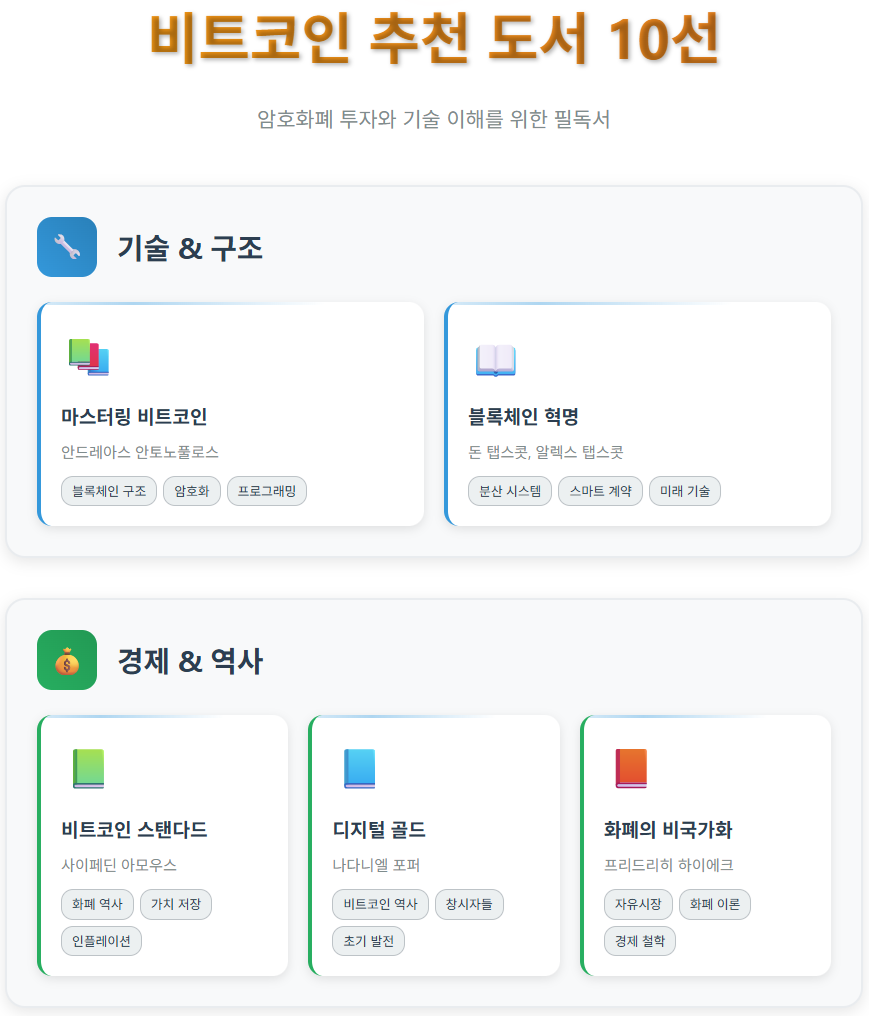This screenshot has width=869, height=1016.
Task: Click the author name 프리드리히 하이에크
Action: [x=667, y=866]
